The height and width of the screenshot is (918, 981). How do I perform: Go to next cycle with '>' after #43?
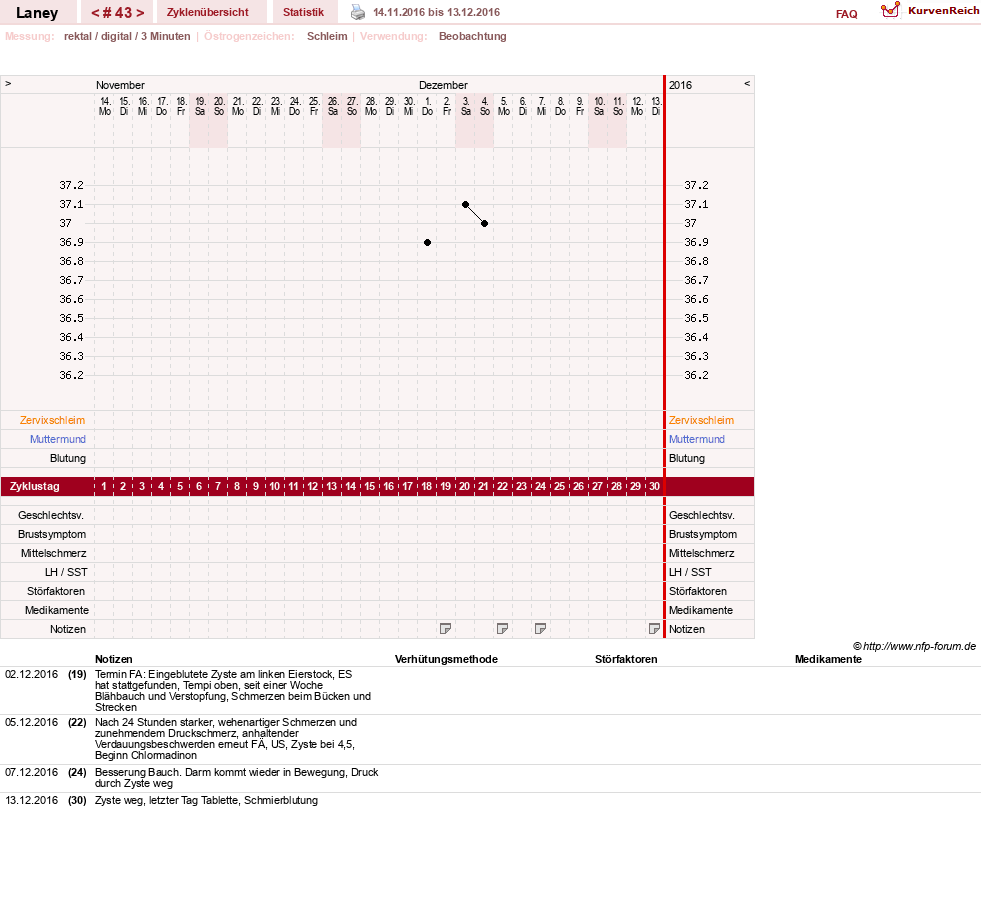[x=140, y=13]
